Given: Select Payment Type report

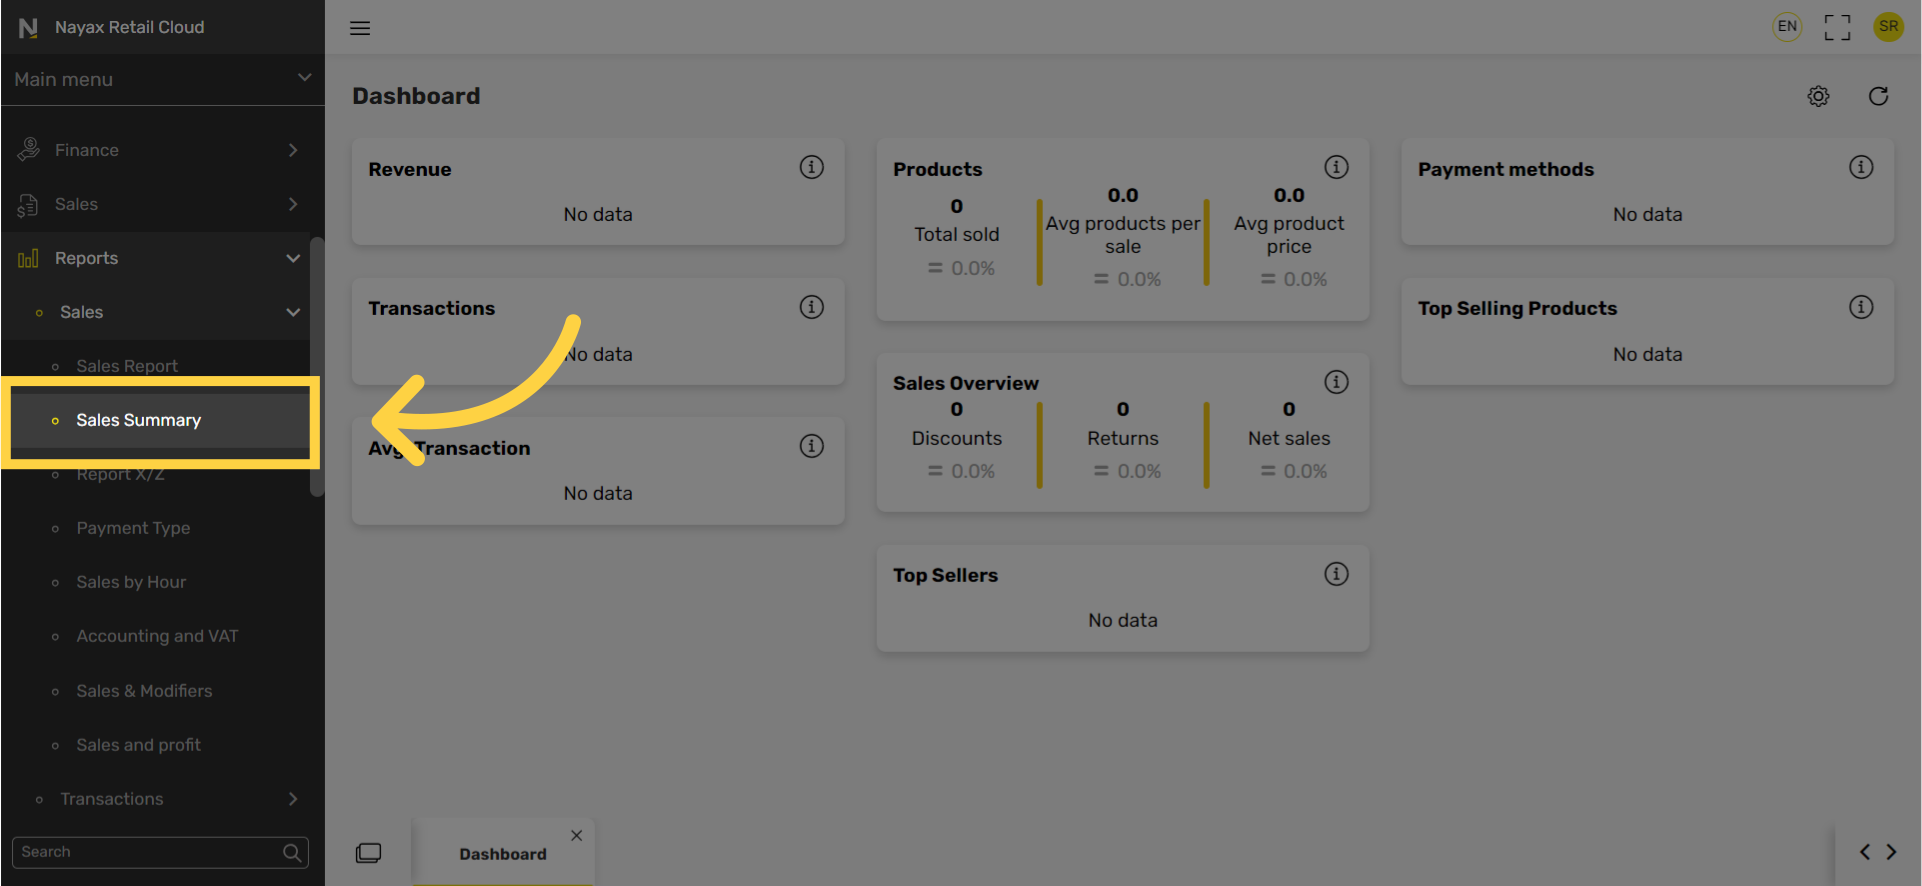Looking at the screenshot, I should pos(133,528).
